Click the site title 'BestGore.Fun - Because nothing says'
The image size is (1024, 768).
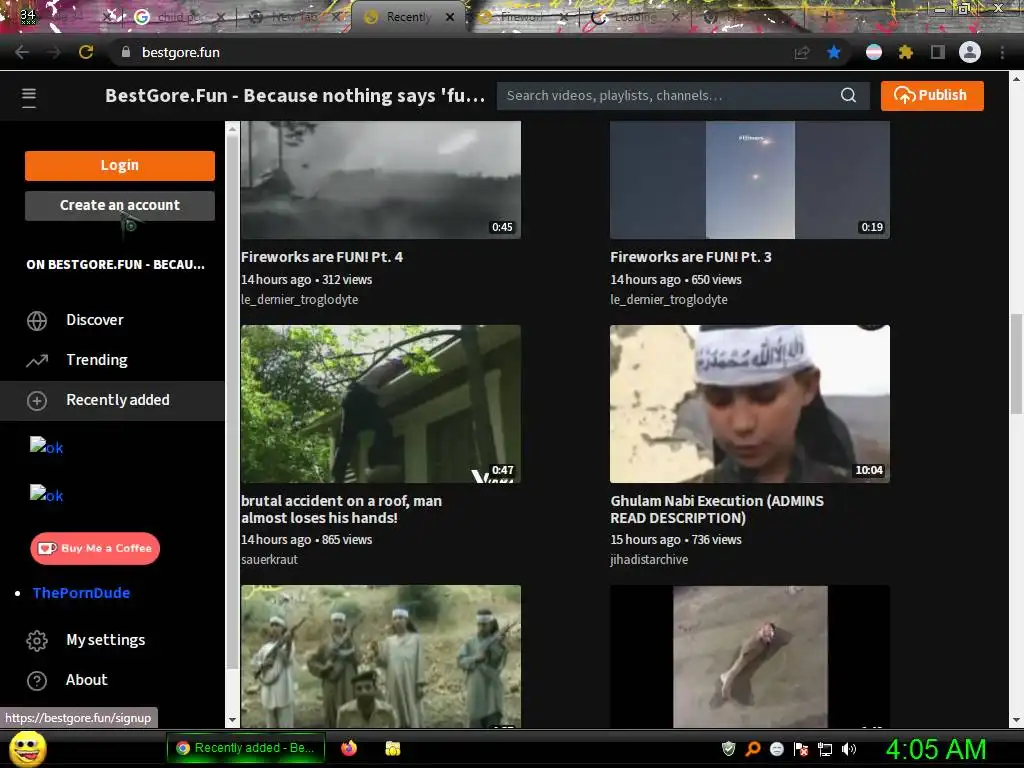tap(295, 95)
